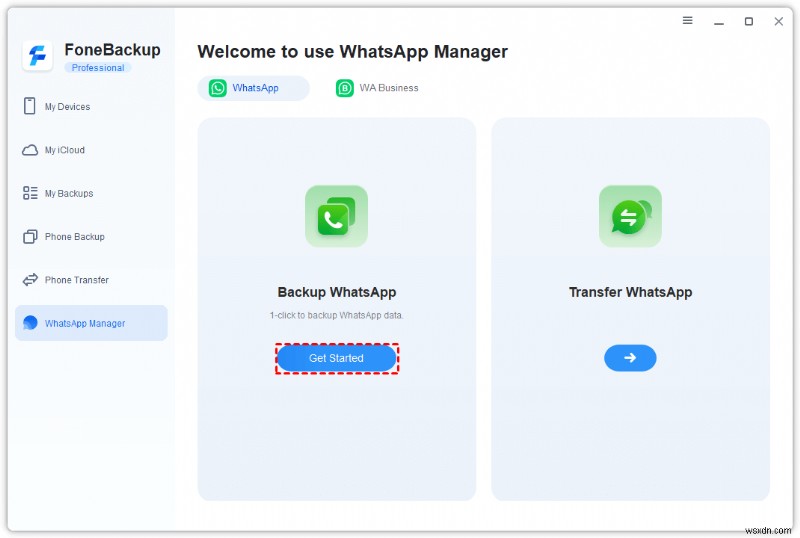Click the Transfer WhatsApp heading
This screenshot has height=538, width=800.
[x=631, y=292]
